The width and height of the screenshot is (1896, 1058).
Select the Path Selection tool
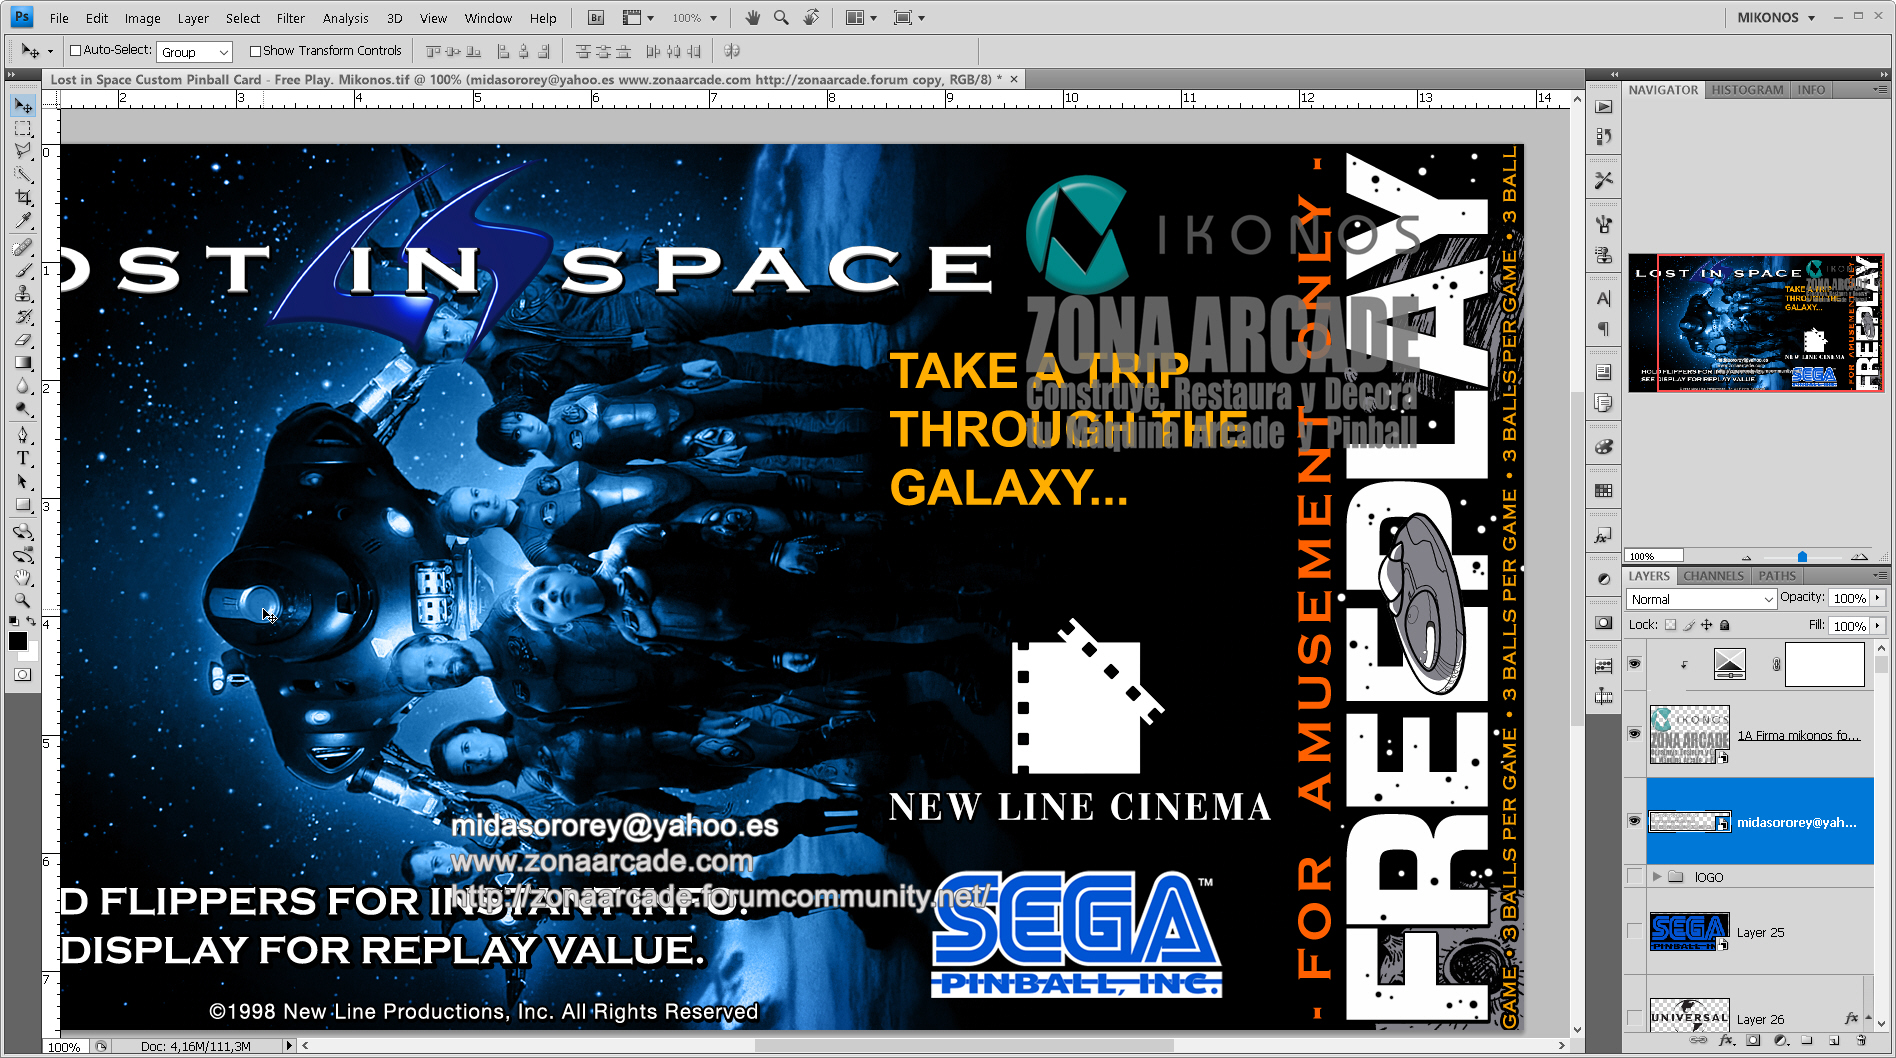23,481
